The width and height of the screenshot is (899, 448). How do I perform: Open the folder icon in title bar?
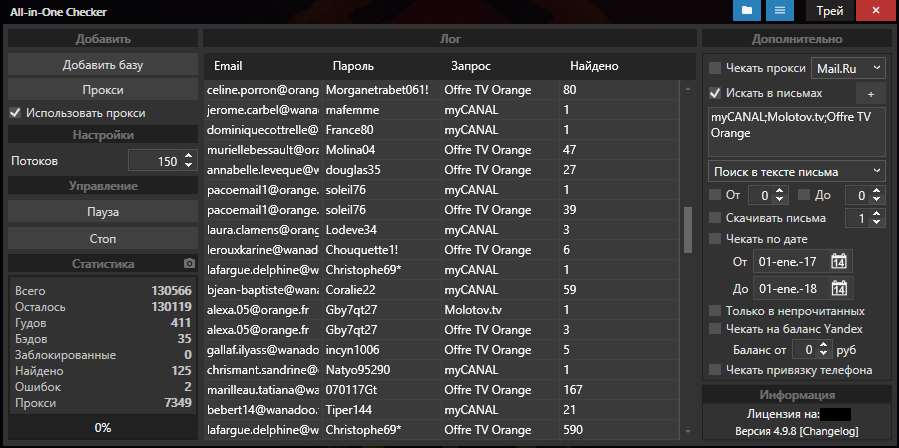746,10
